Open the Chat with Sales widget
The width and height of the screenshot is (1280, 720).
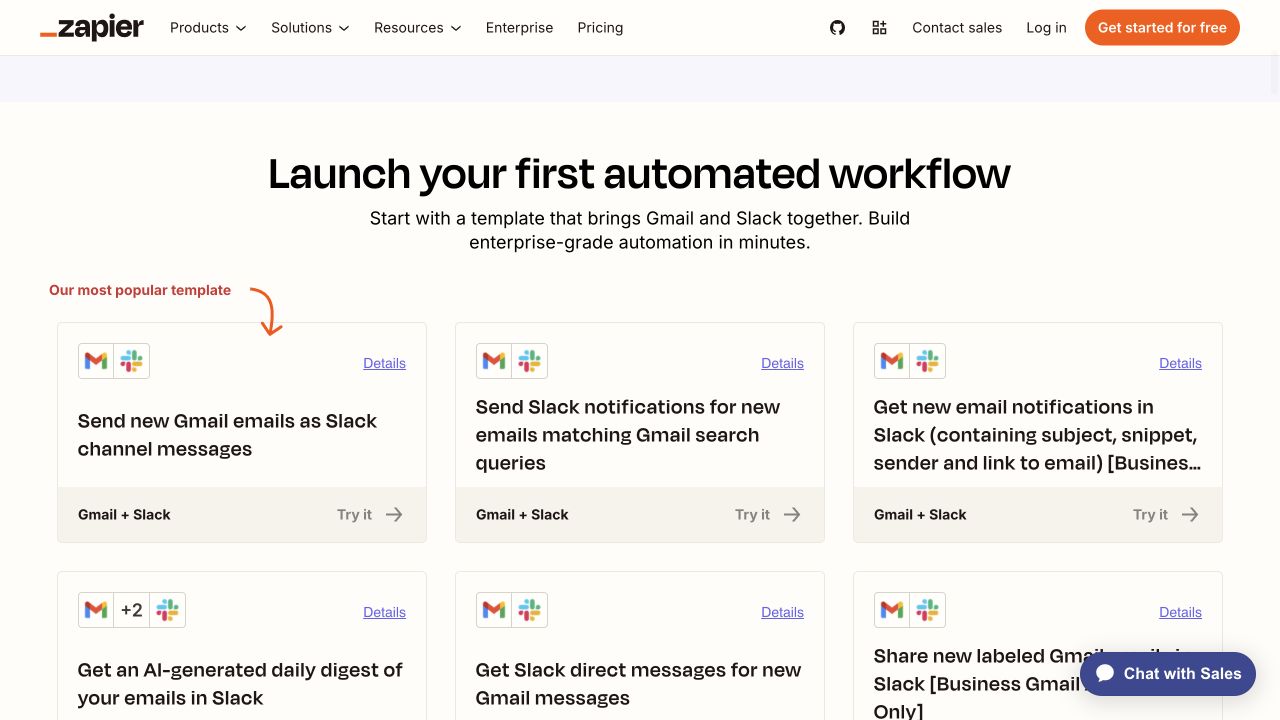[x=1168, y=674]
